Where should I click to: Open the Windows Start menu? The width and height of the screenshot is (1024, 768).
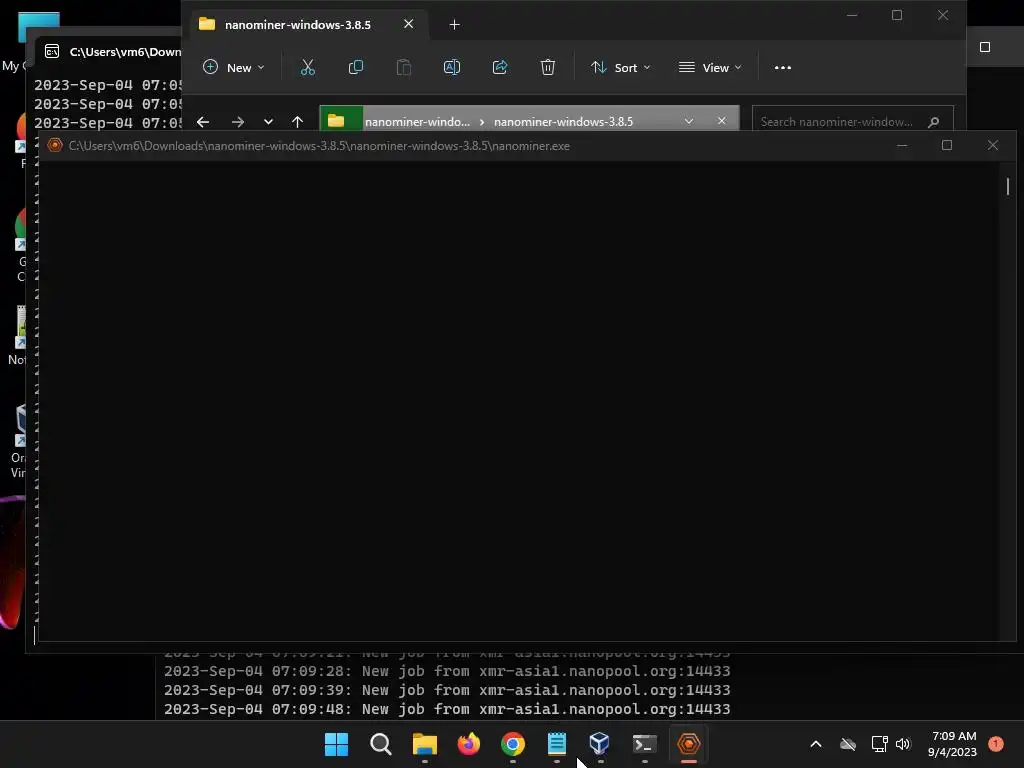pos(336,744)
